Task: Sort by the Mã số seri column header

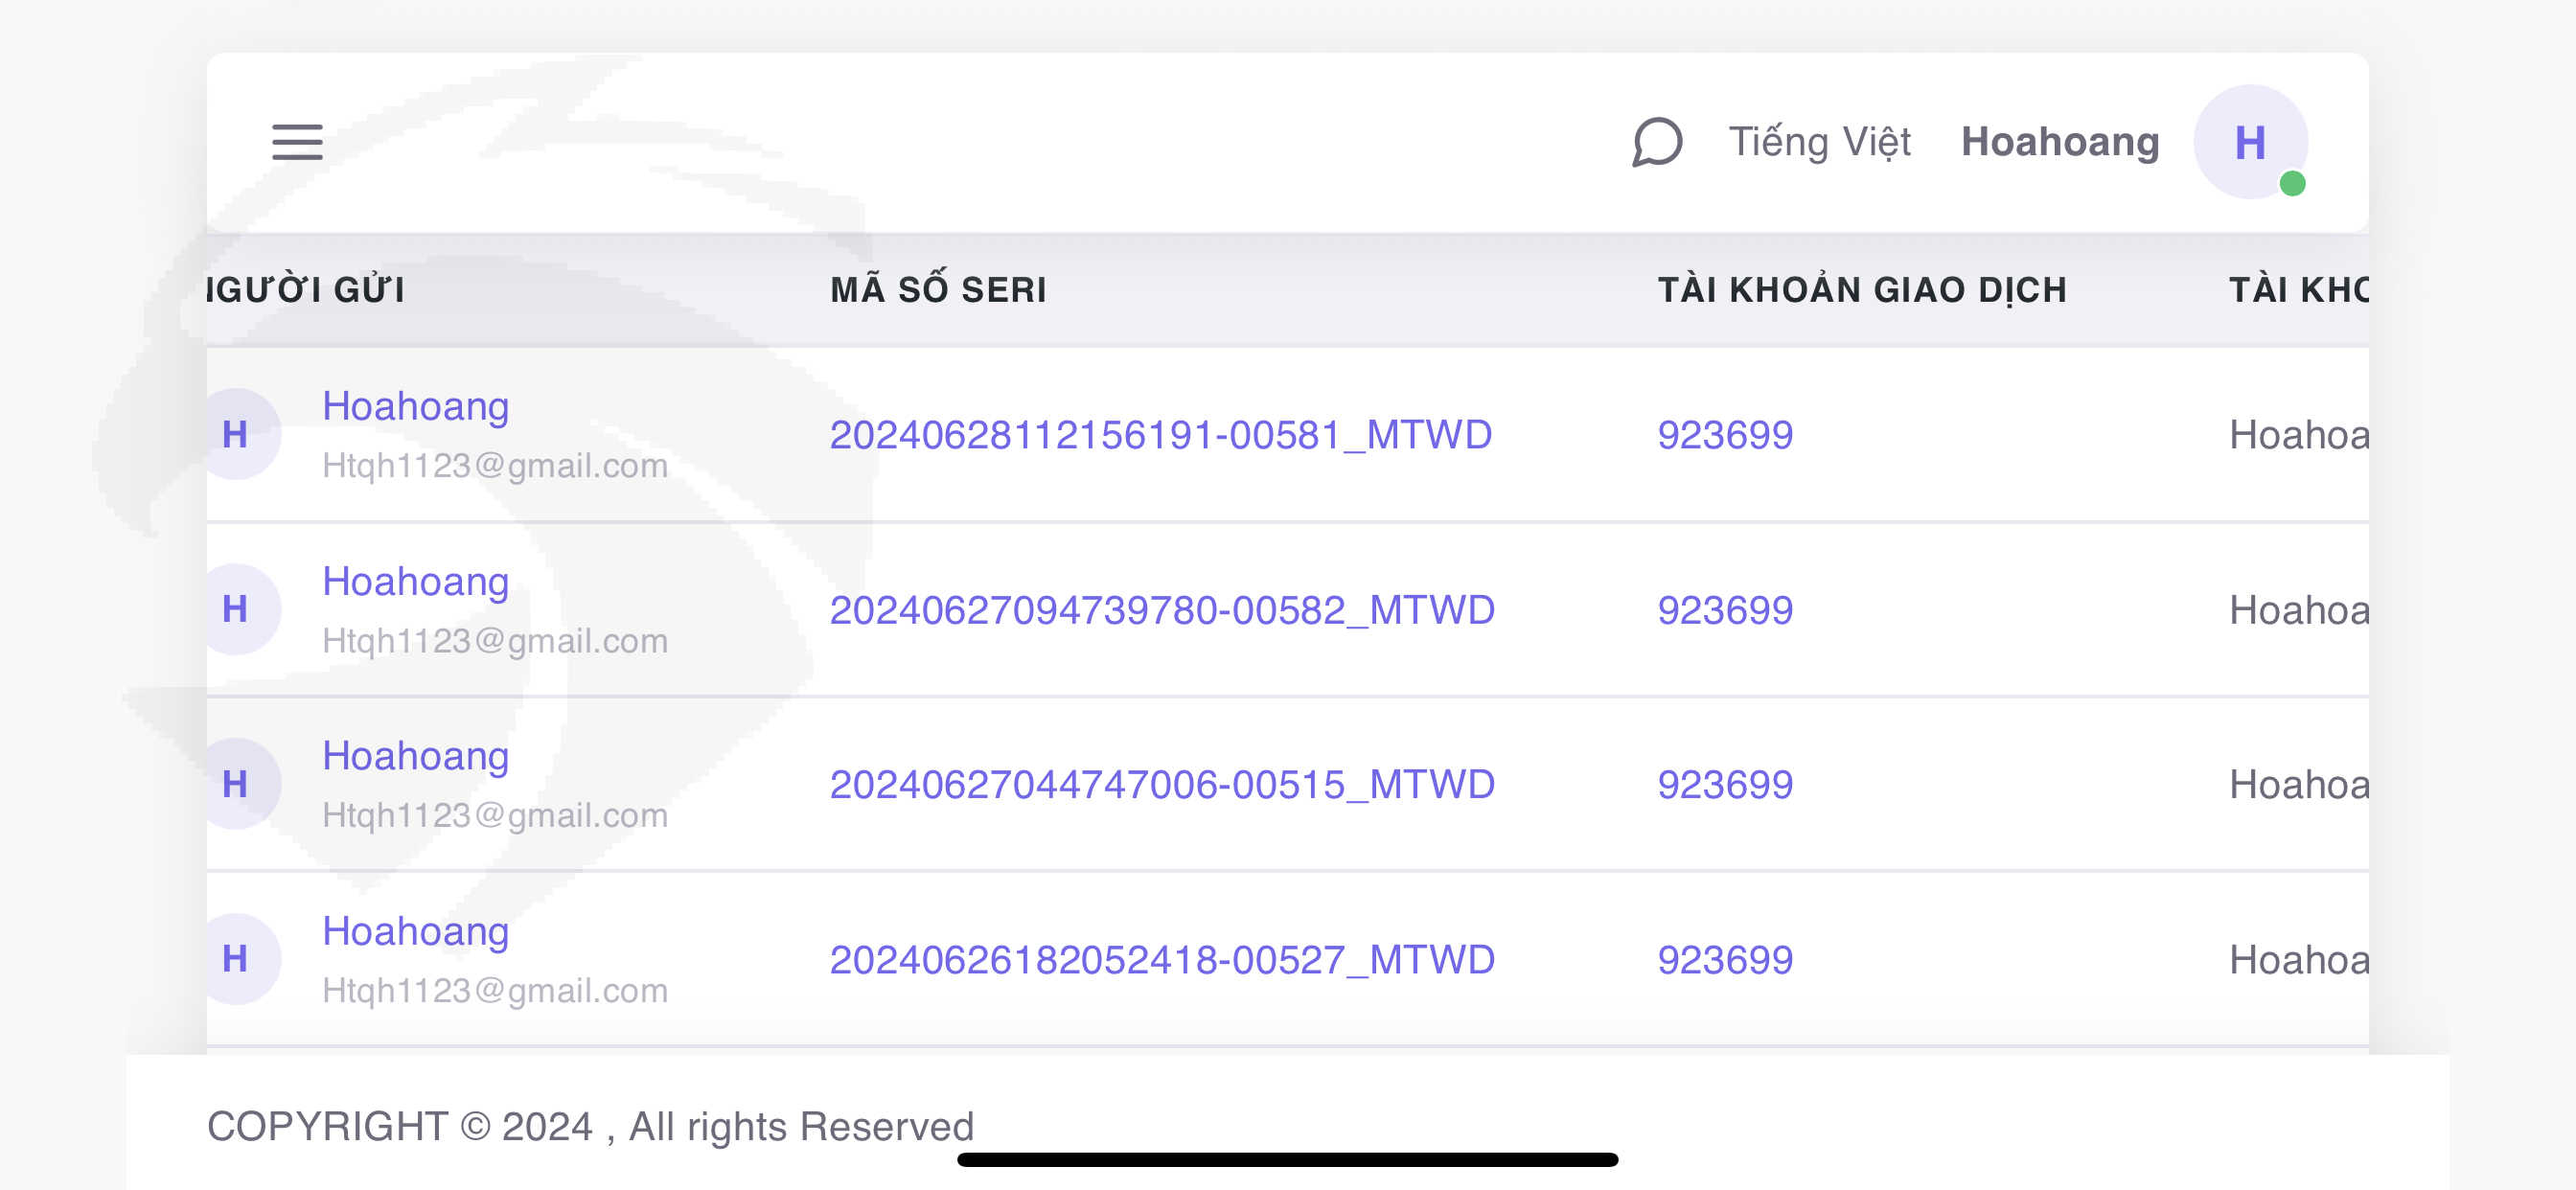Action: click(938, 289)
